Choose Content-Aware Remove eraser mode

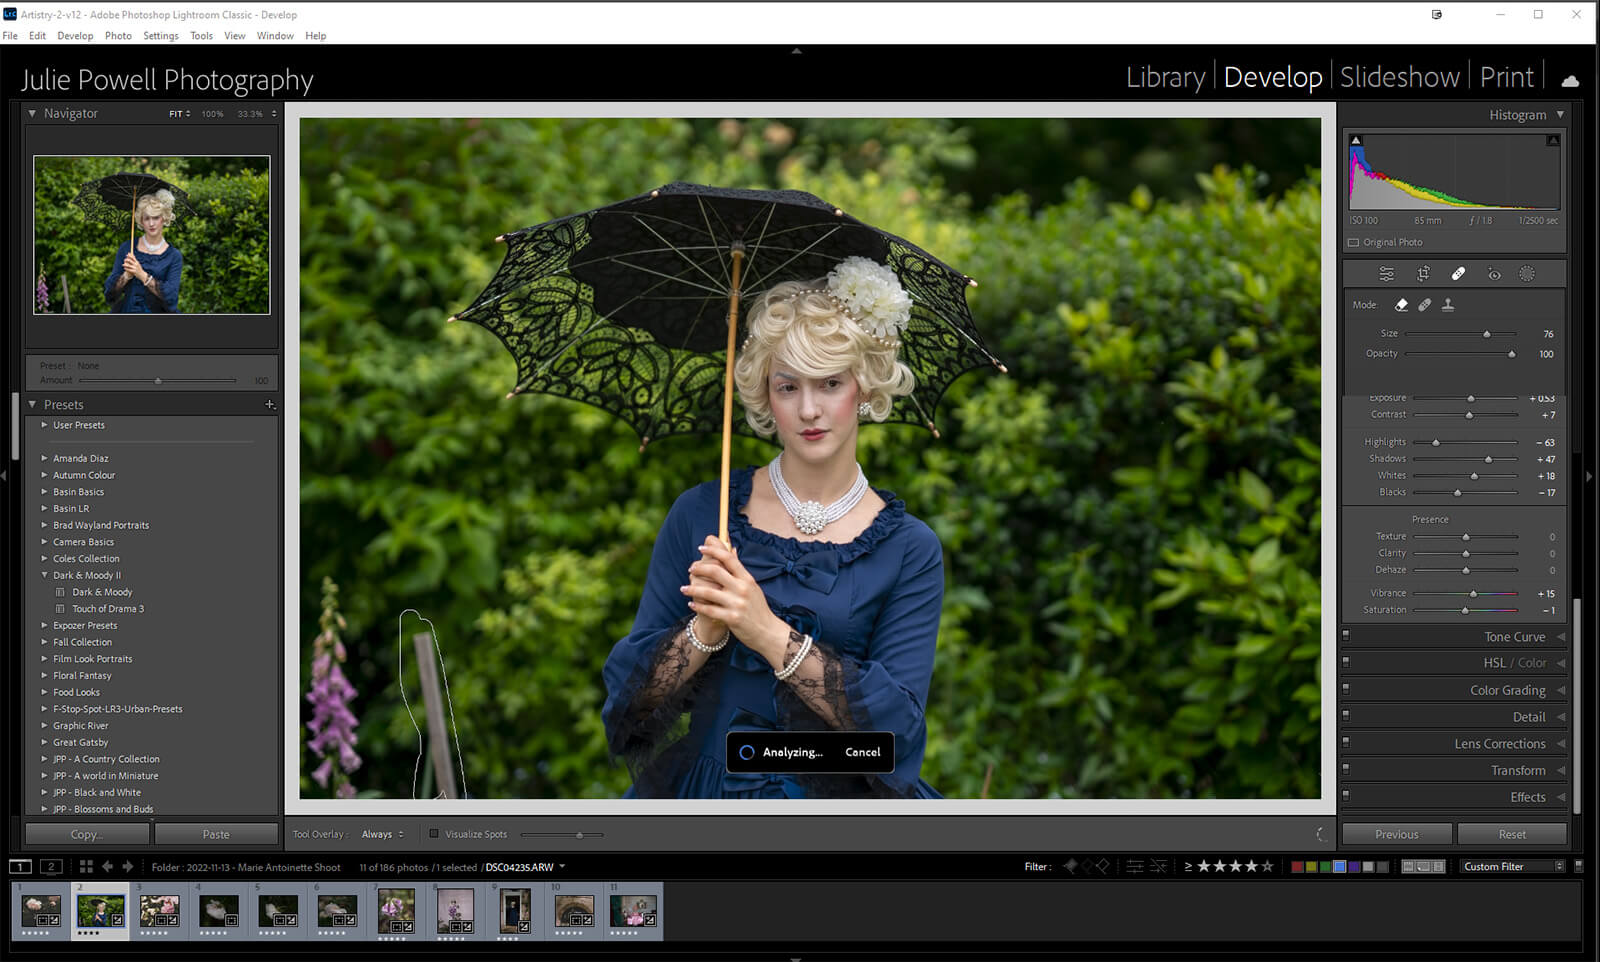(x=1401, y=305)
